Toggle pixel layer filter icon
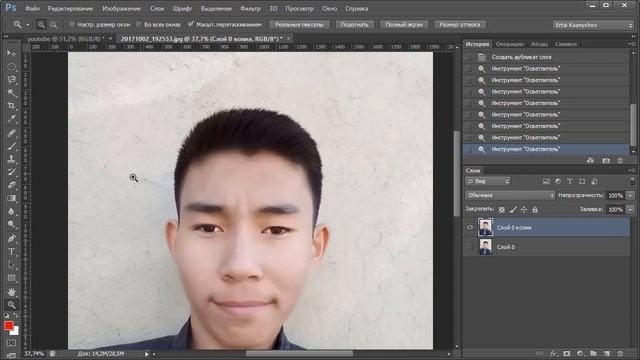The height and width of the screenshot is (360, 640). click(546, 181)
